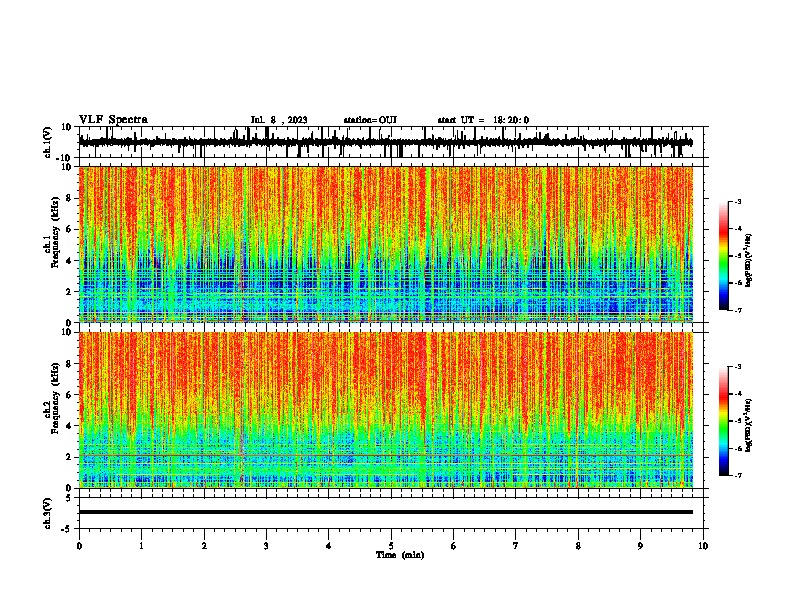Click time axis tick label "0"
Image resolution: width=792 pixels, height=612 pixels.
click(x=79, y=546)
